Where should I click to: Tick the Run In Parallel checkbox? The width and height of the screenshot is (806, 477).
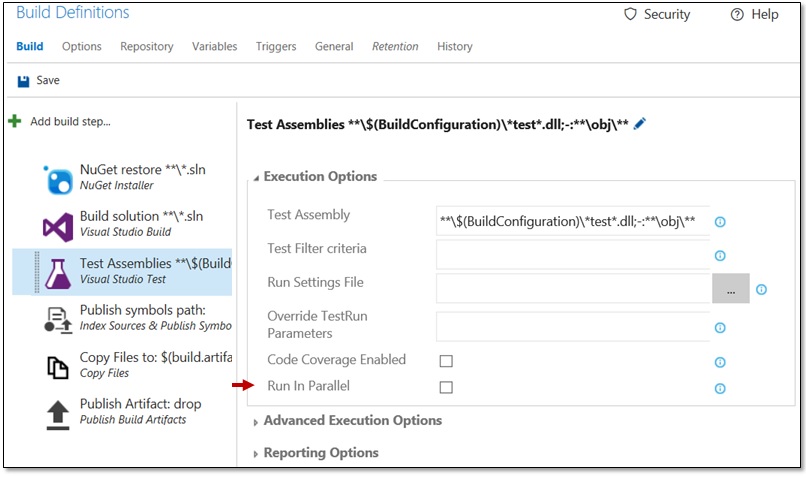tap(446, 387)
